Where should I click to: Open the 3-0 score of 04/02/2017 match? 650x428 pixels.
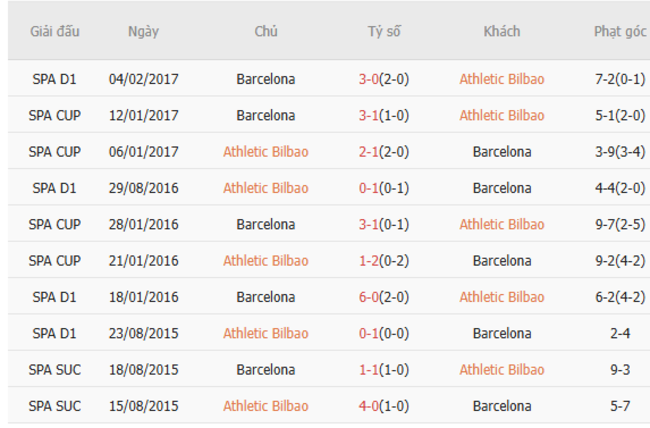click(x=370, y=79)
